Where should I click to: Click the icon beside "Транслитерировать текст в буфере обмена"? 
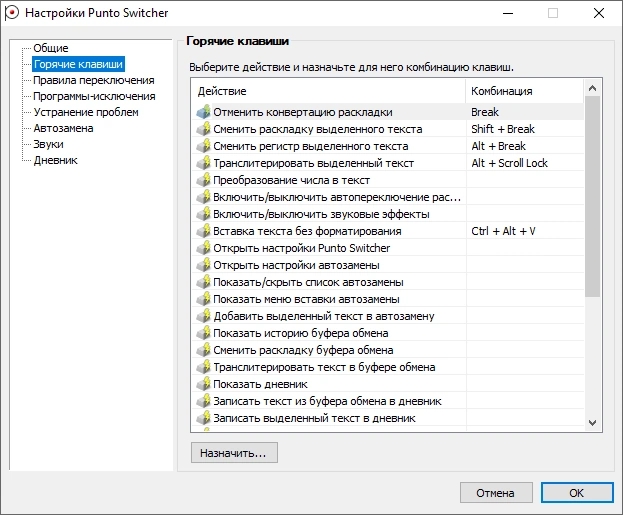click(x=203, y=367)
